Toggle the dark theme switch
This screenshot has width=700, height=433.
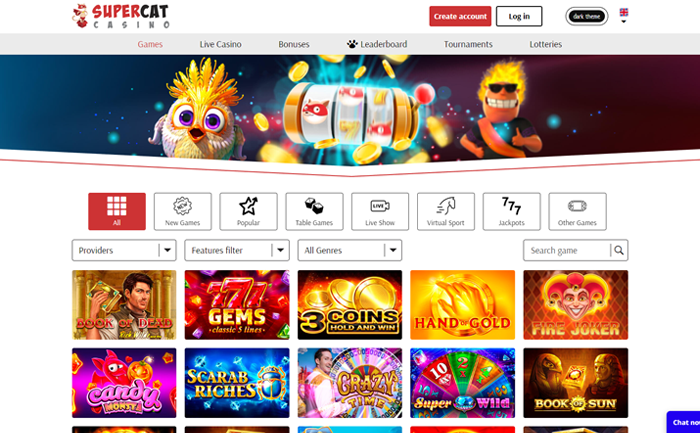click(587, 17)
